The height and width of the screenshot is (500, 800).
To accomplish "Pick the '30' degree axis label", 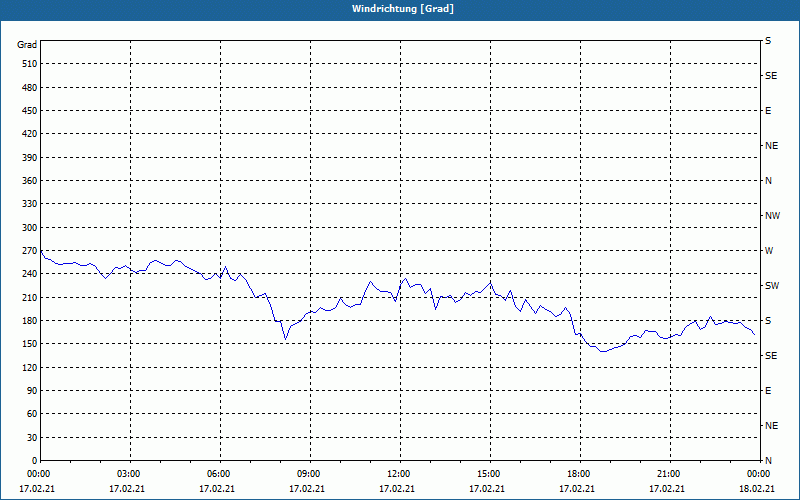I will point(32,437).
